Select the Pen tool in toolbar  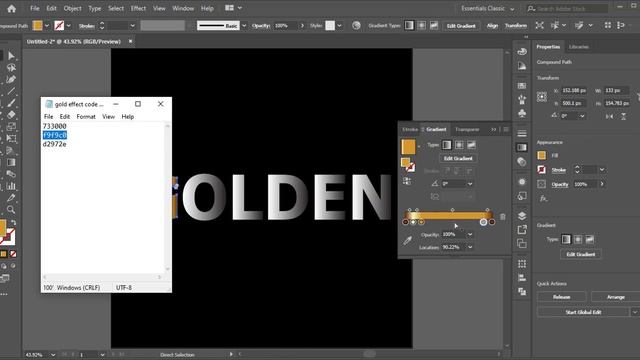(11, 79)
